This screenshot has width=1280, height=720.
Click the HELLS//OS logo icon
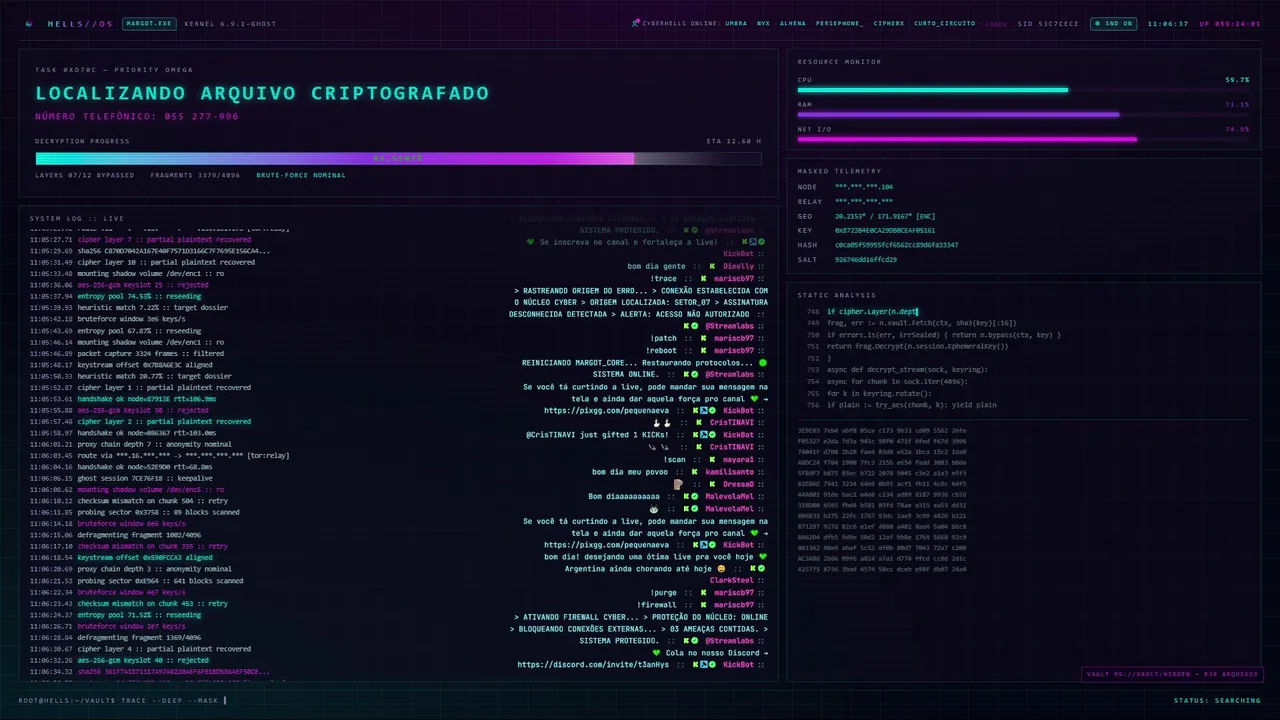[30, 23]
